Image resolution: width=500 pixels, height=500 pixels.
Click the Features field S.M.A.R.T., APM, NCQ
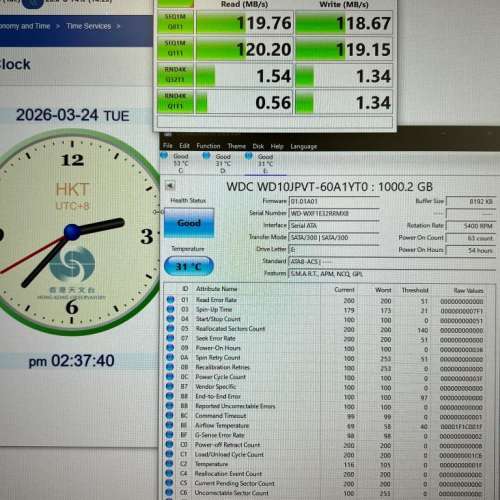click(392, 274)
